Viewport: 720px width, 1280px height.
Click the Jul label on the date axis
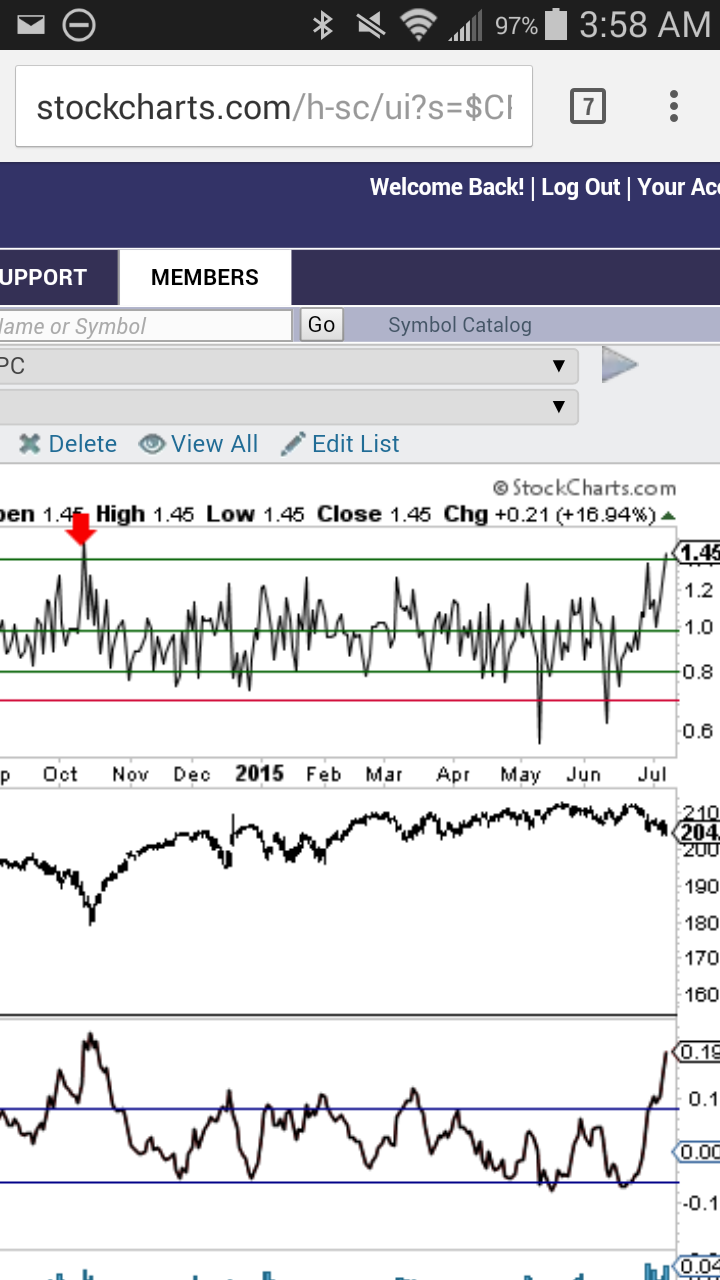pyautogui.click(x=652, y=774)
